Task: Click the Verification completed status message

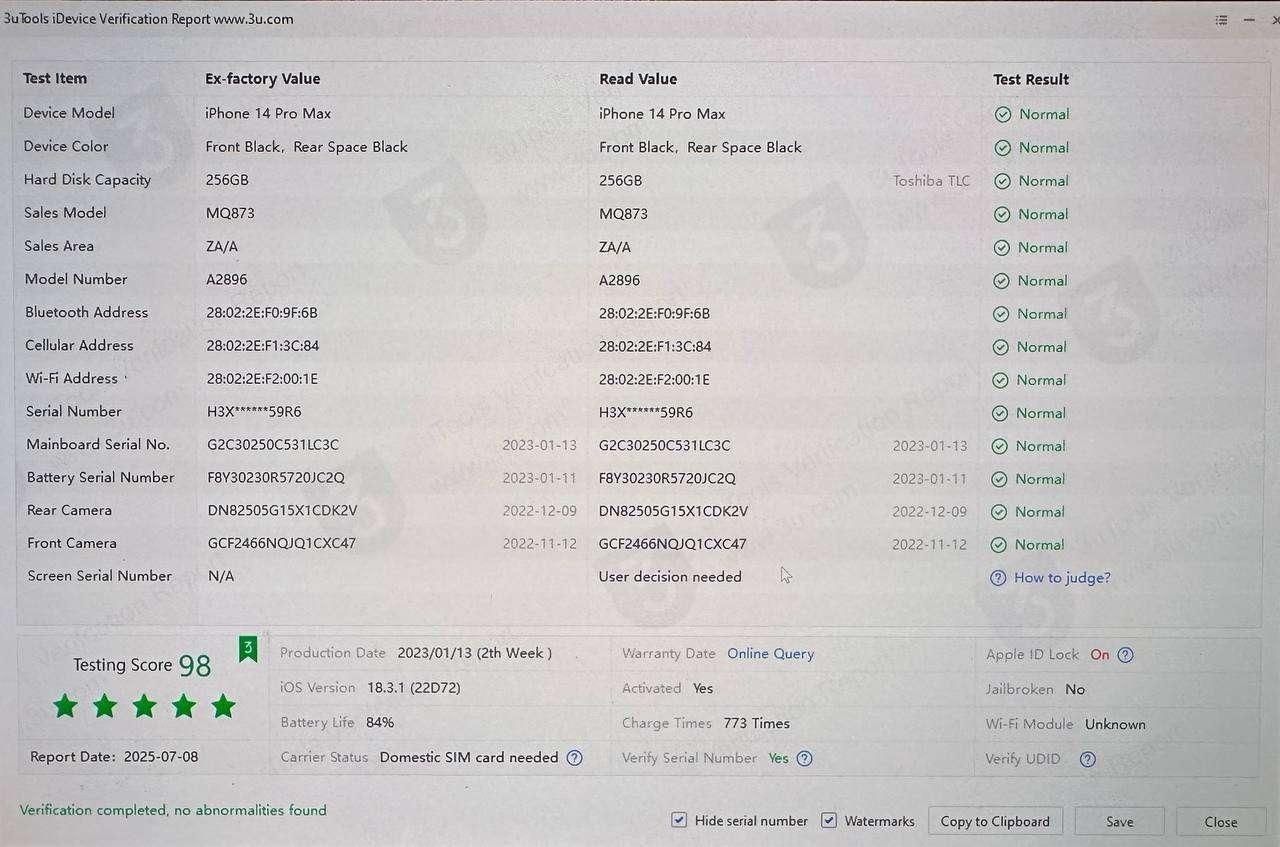Action: tap(173, 810)
